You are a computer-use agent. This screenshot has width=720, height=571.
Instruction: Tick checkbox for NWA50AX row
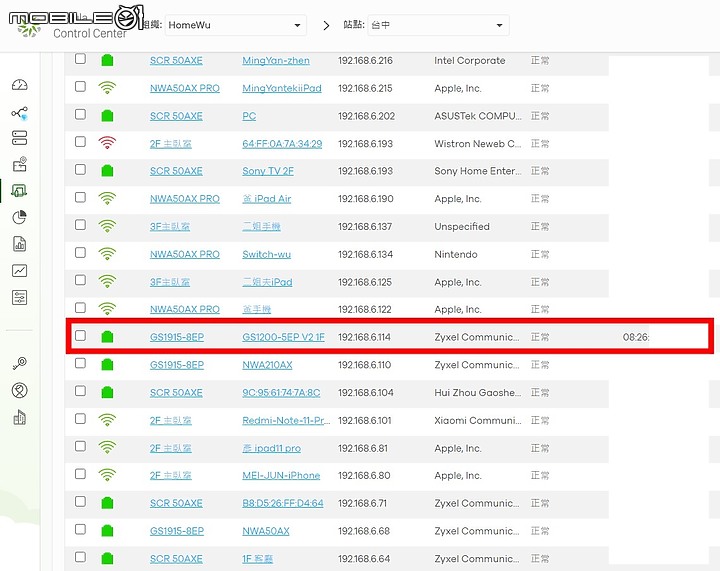pos(80,529)
